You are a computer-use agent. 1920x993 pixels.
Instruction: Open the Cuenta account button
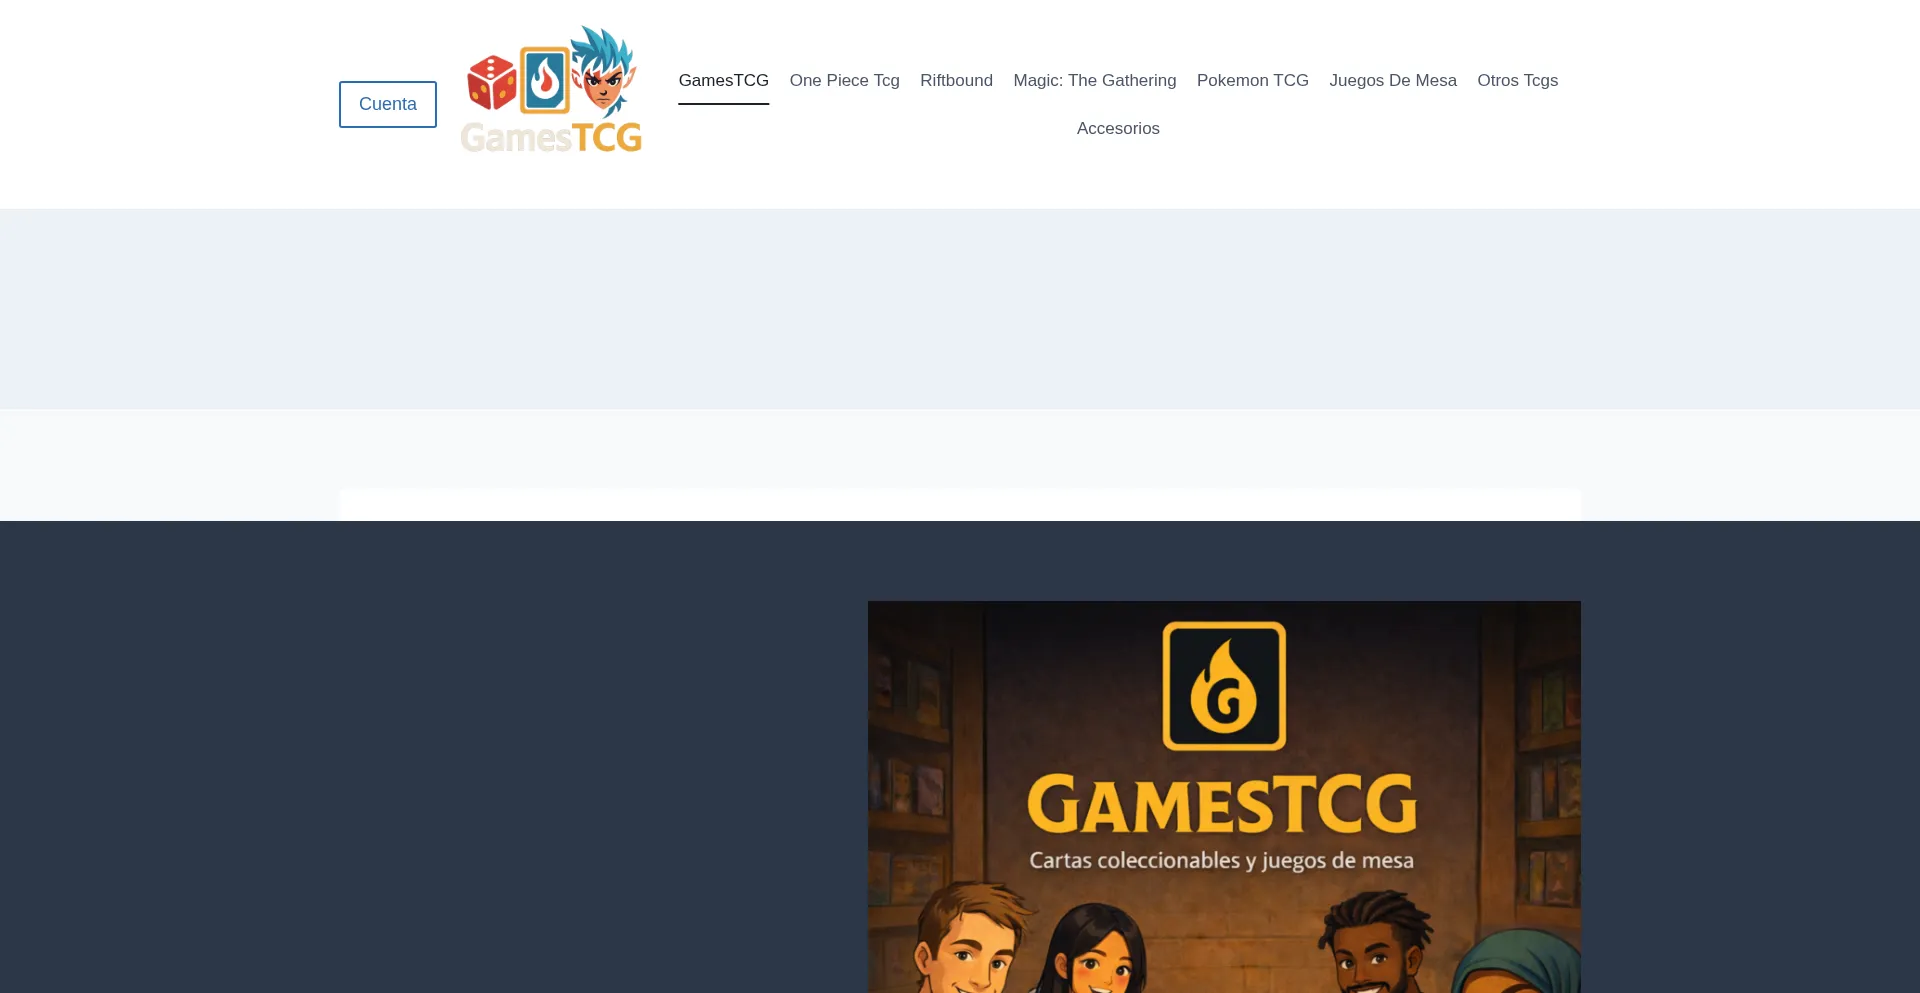(388, 104)
